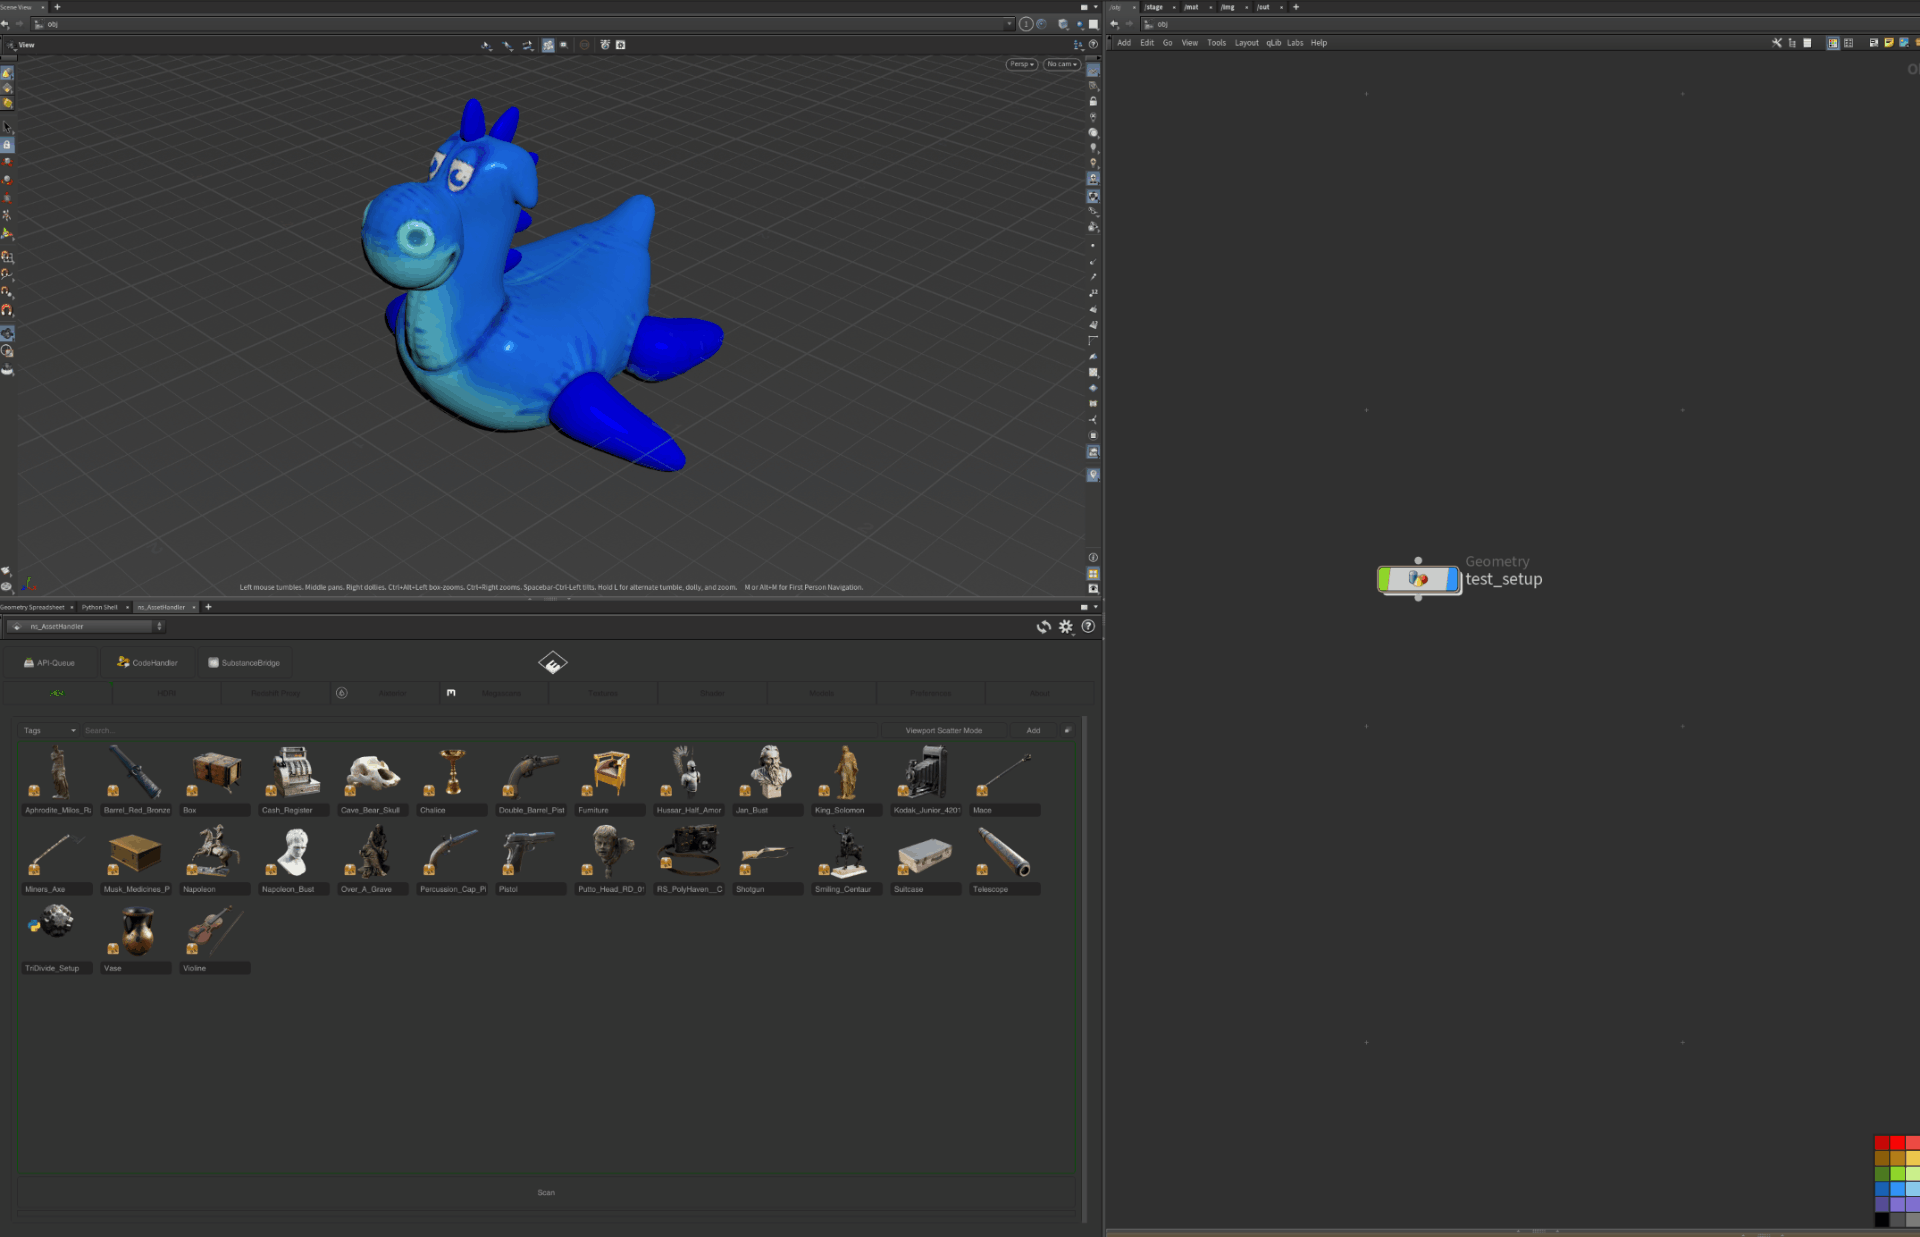Open the Persp camera dropdown

1021,64
